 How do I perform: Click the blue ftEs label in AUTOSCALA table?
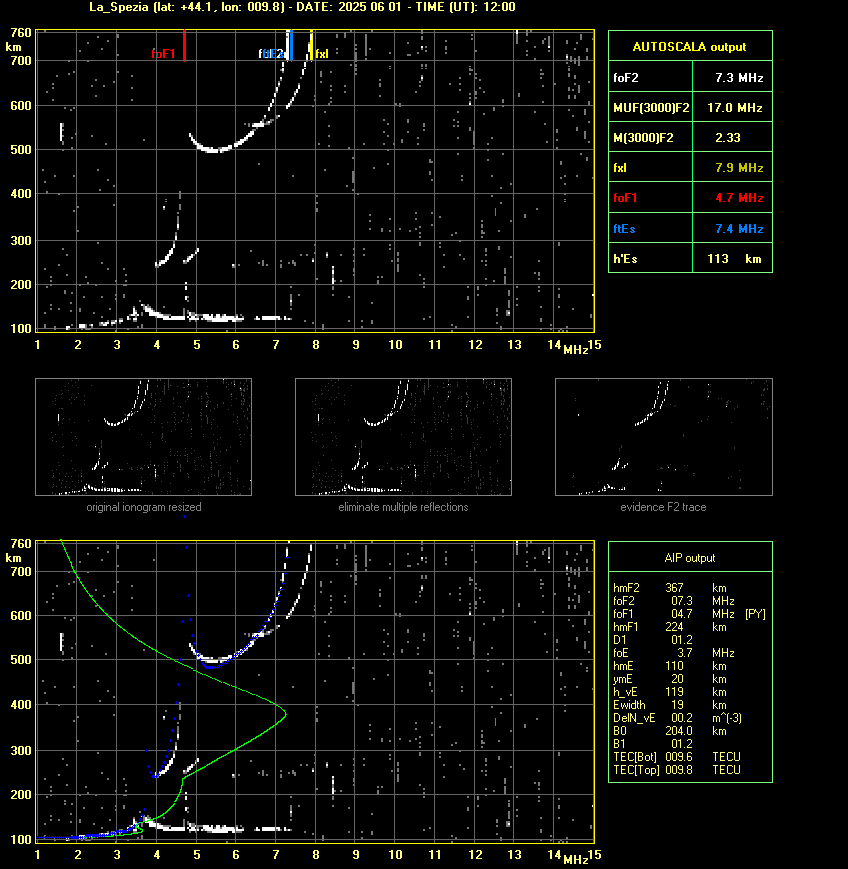coord(624,228)
